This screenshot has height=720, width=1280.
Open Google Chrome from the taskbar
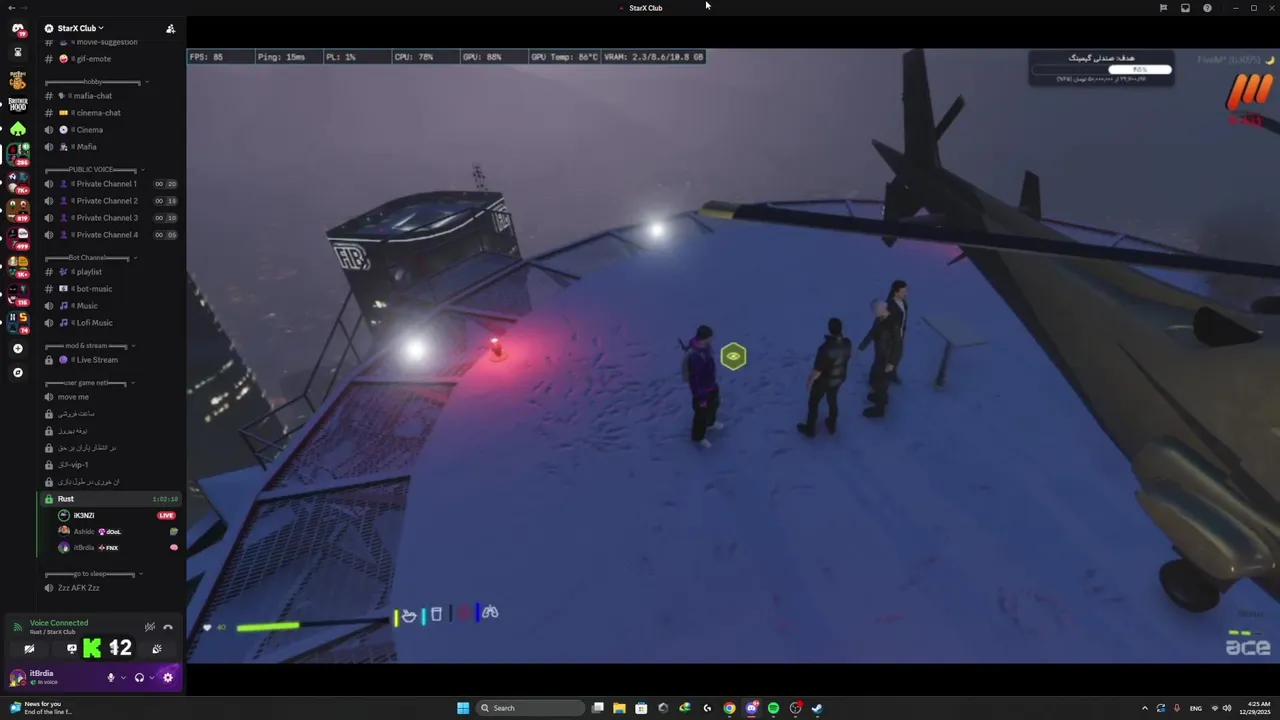729,708
